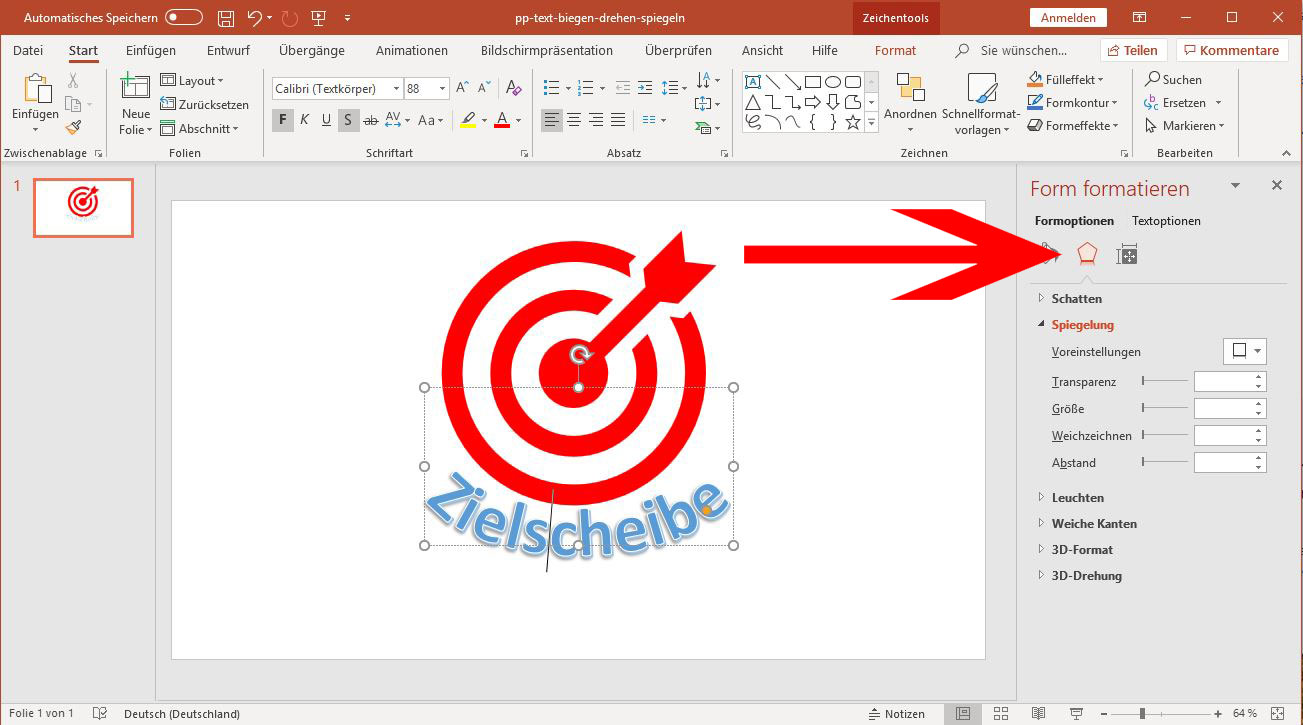1303x725 pixels.
Task: Select the star shape tool
Action: click(852, 122)
